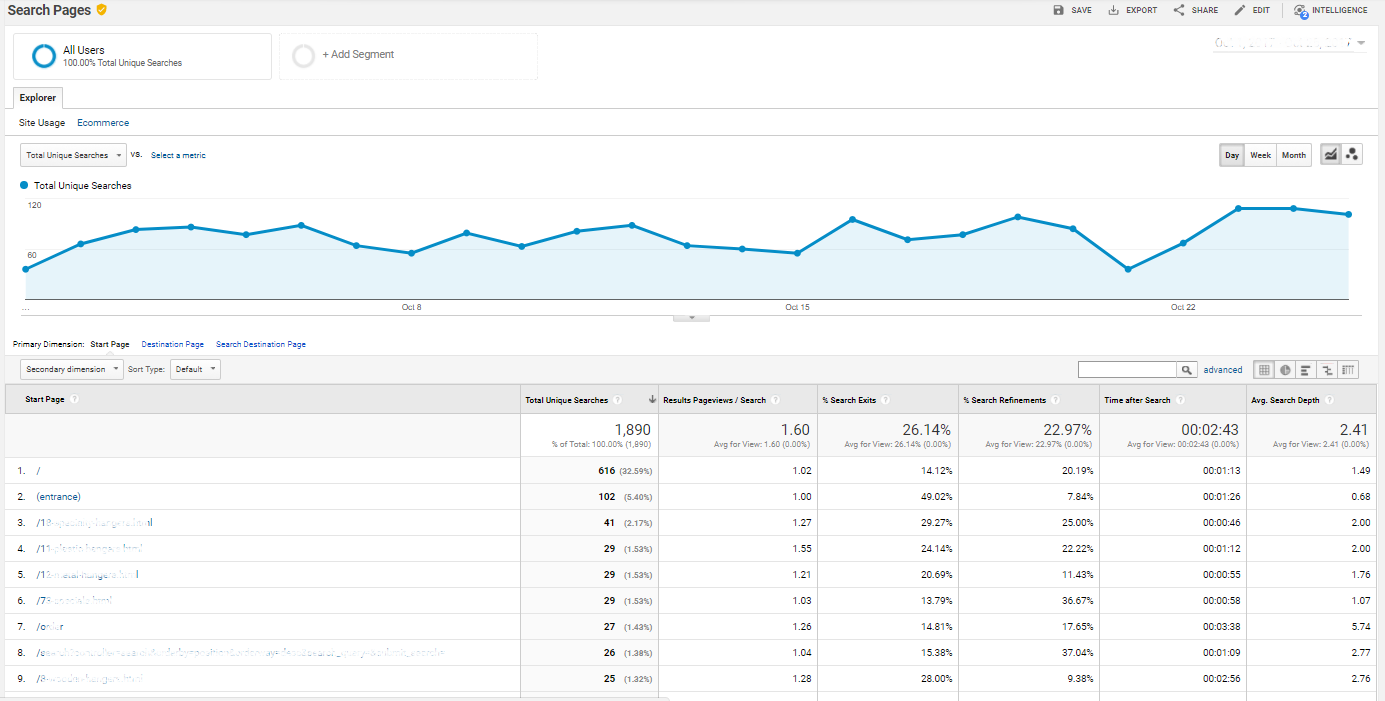
Task: Open the Intelligence panel
Action: (x=1330, y=10)
